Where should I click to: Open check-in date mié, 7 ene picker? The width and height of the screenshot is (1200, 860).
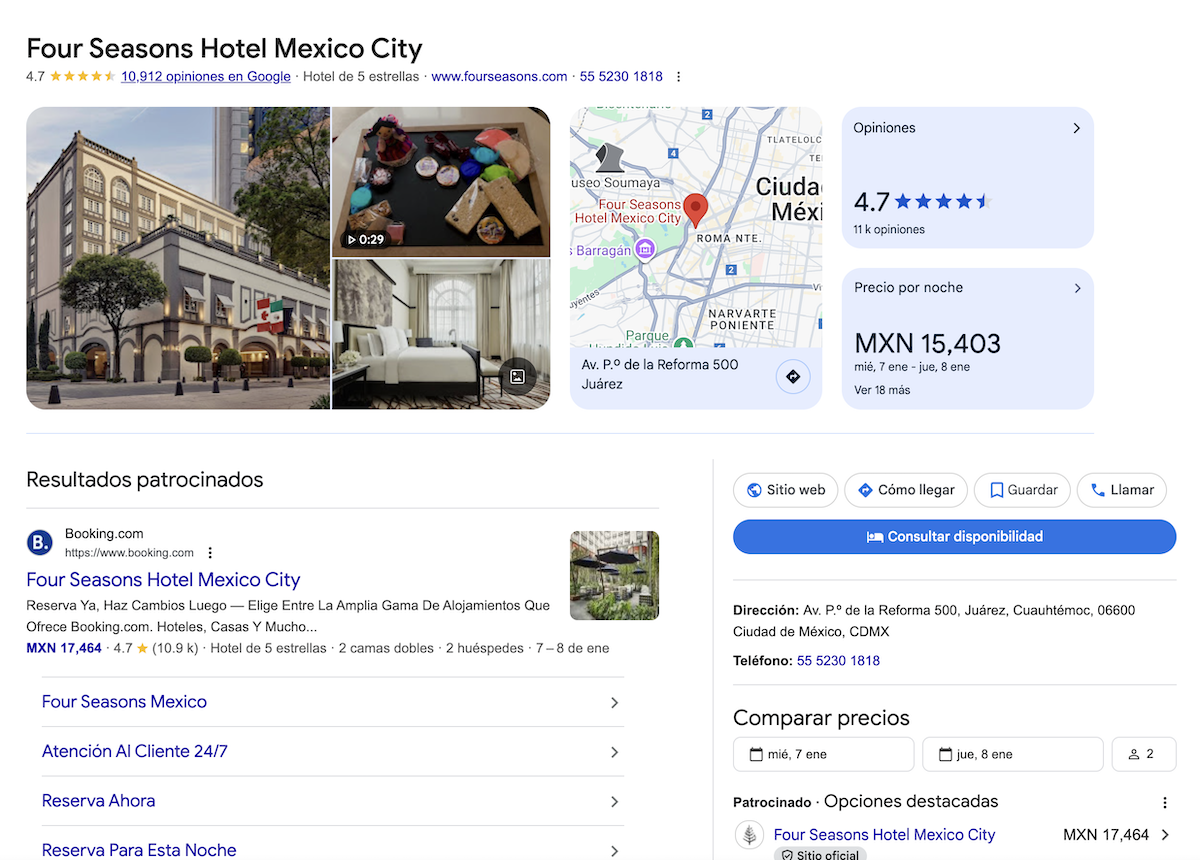pos(823,754)
